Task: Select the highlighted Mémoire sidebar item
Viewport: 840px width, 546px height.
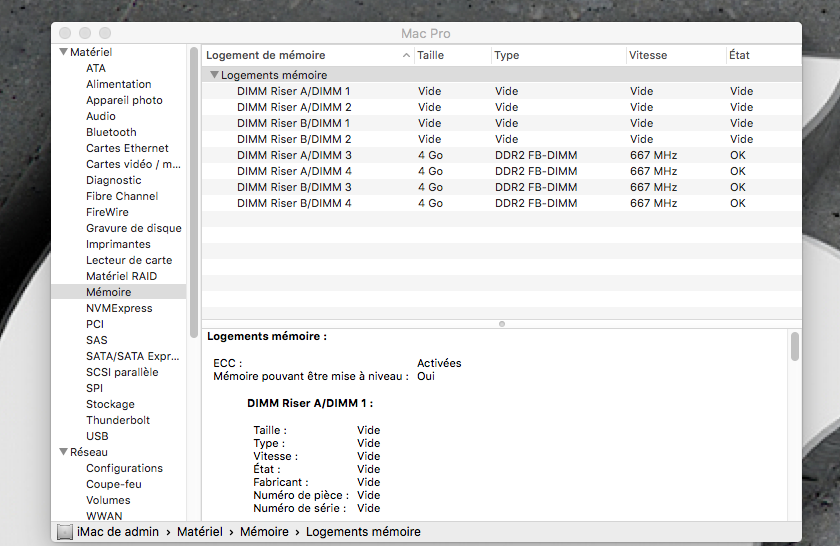Action: click(x=118, y=292)
